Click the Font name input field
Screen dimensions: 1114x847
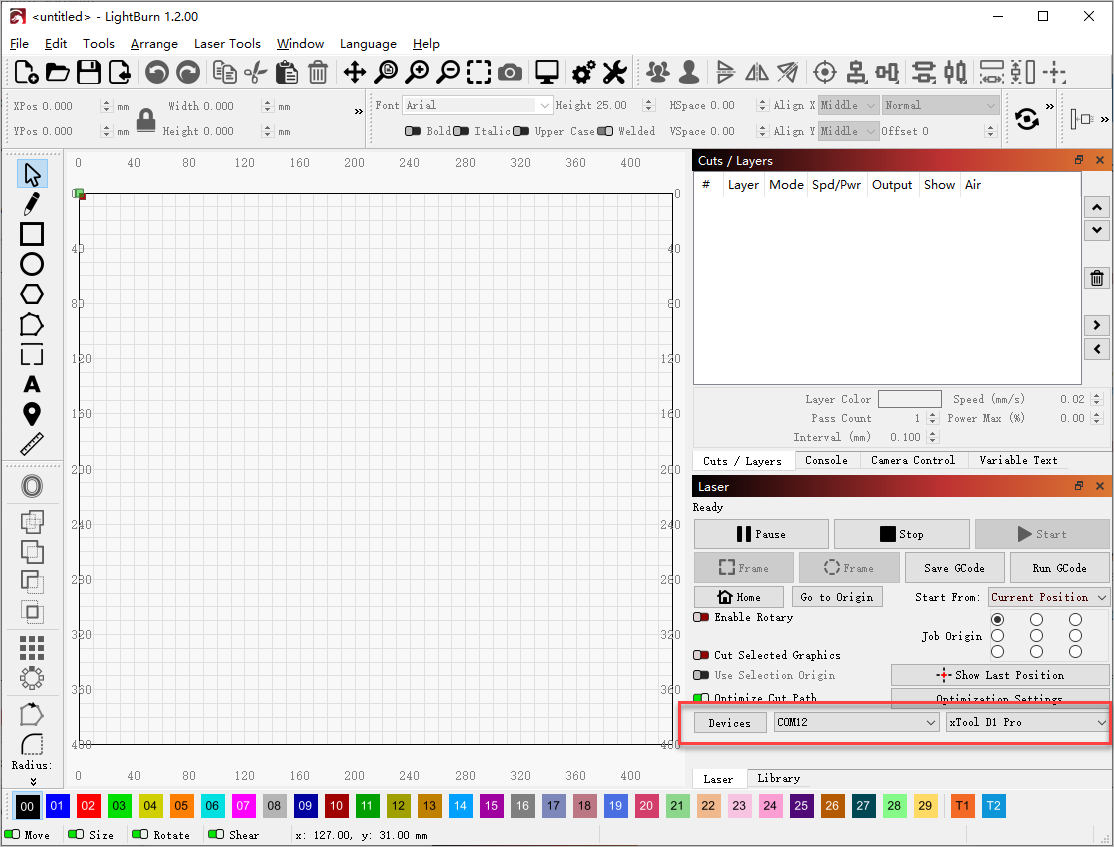[x=470, y=105]
